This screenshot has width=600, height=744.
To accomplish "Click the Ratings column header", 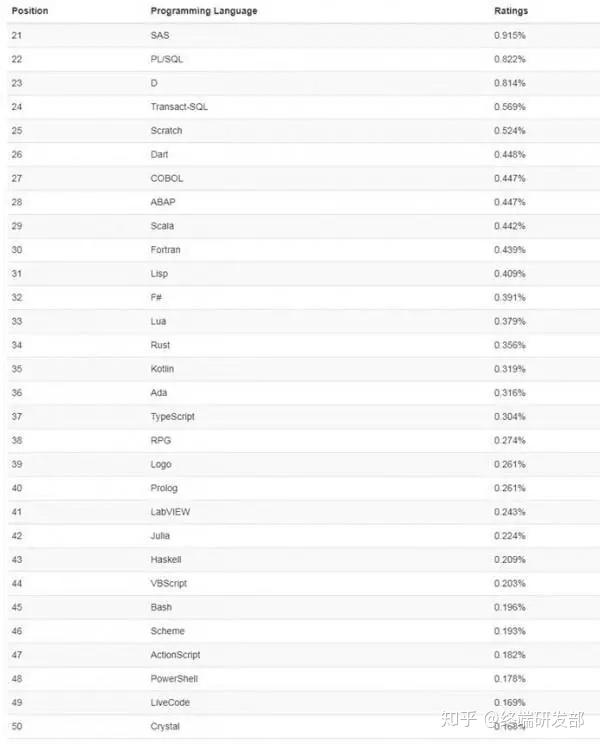I will (511, 11).
